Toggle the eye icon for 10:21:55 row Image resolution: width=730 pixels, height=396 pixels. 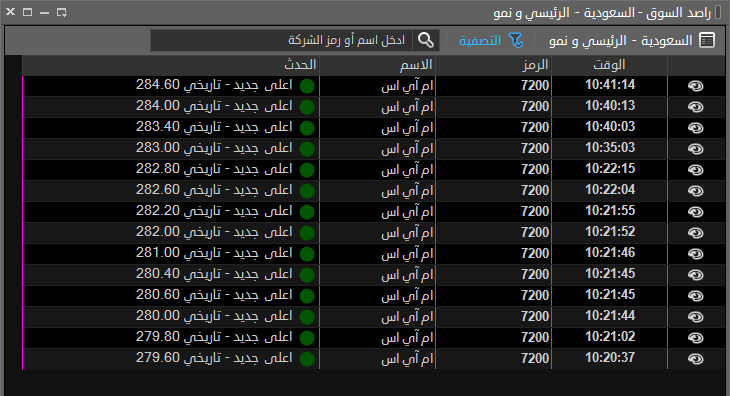point(696,212)
